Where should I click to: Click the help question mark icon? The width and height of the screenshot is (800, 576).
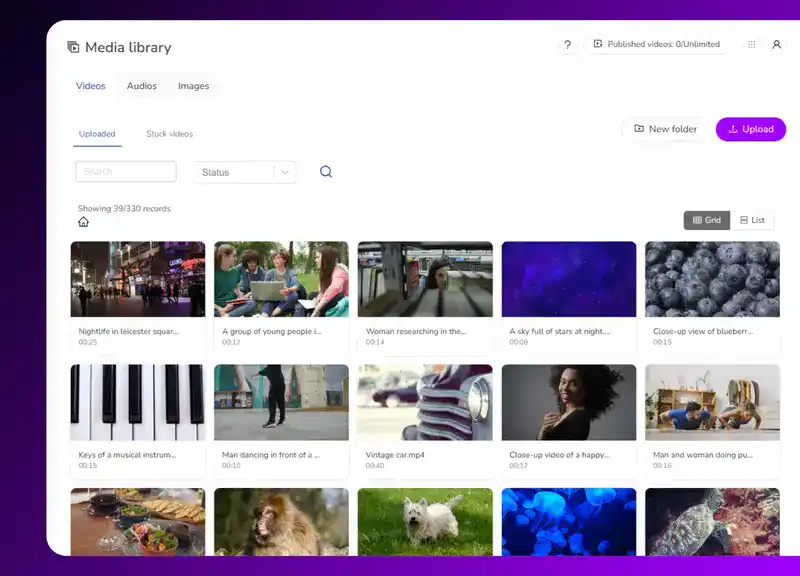[567, 44]
